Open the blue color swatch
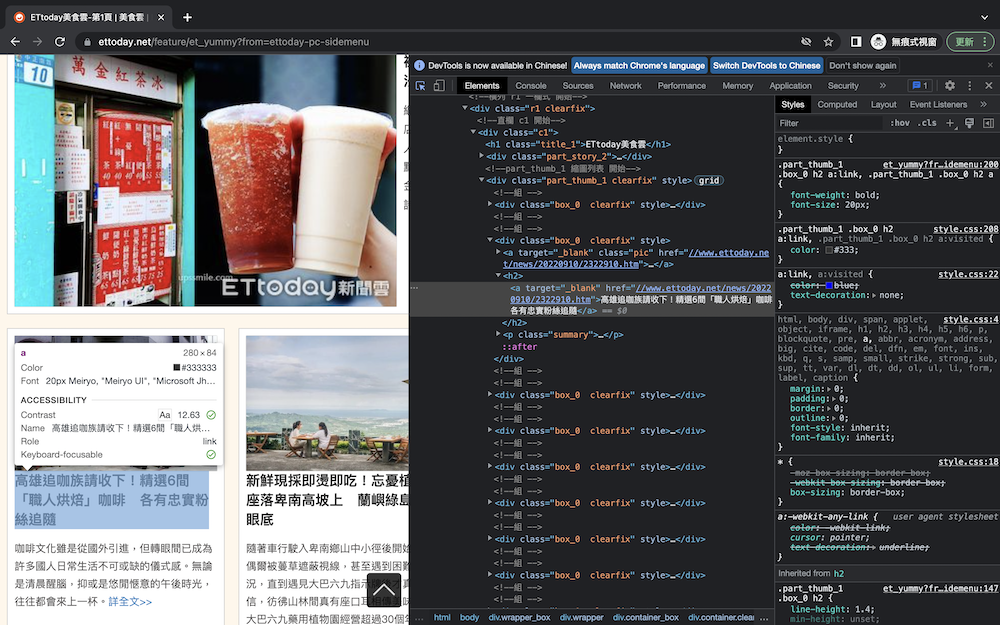Screen dimensions: 1000x625 click(828, 285)
